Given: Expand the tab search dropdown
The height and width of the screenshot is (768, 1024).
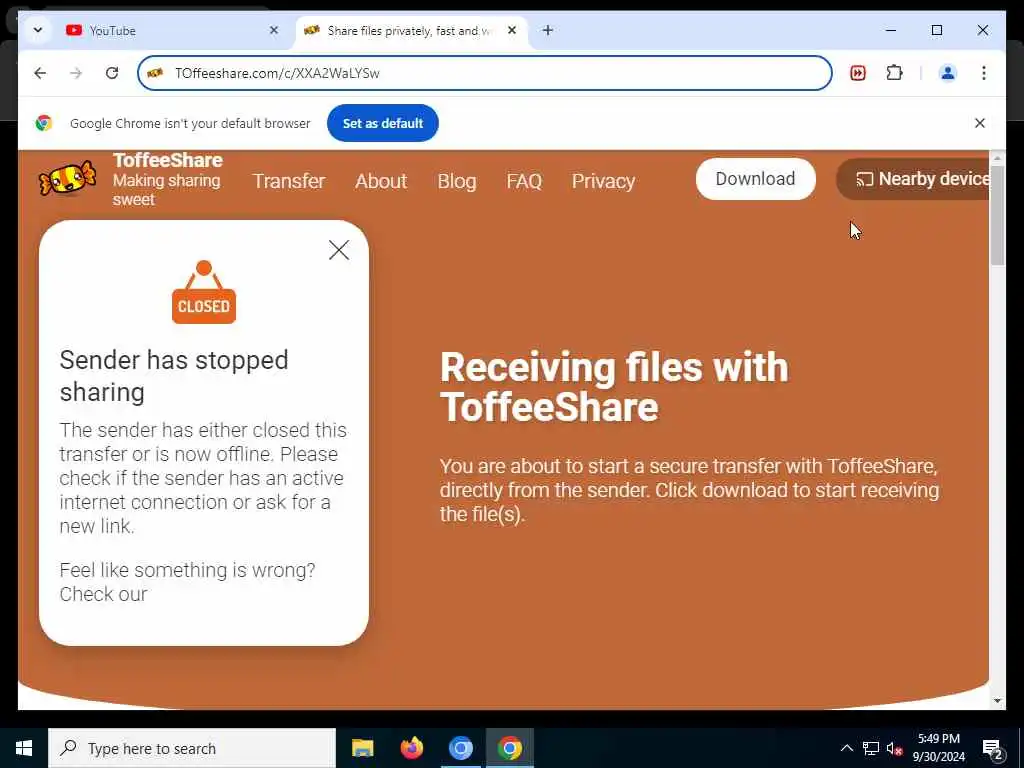Looking at the screenshot, I should point(38,30).
